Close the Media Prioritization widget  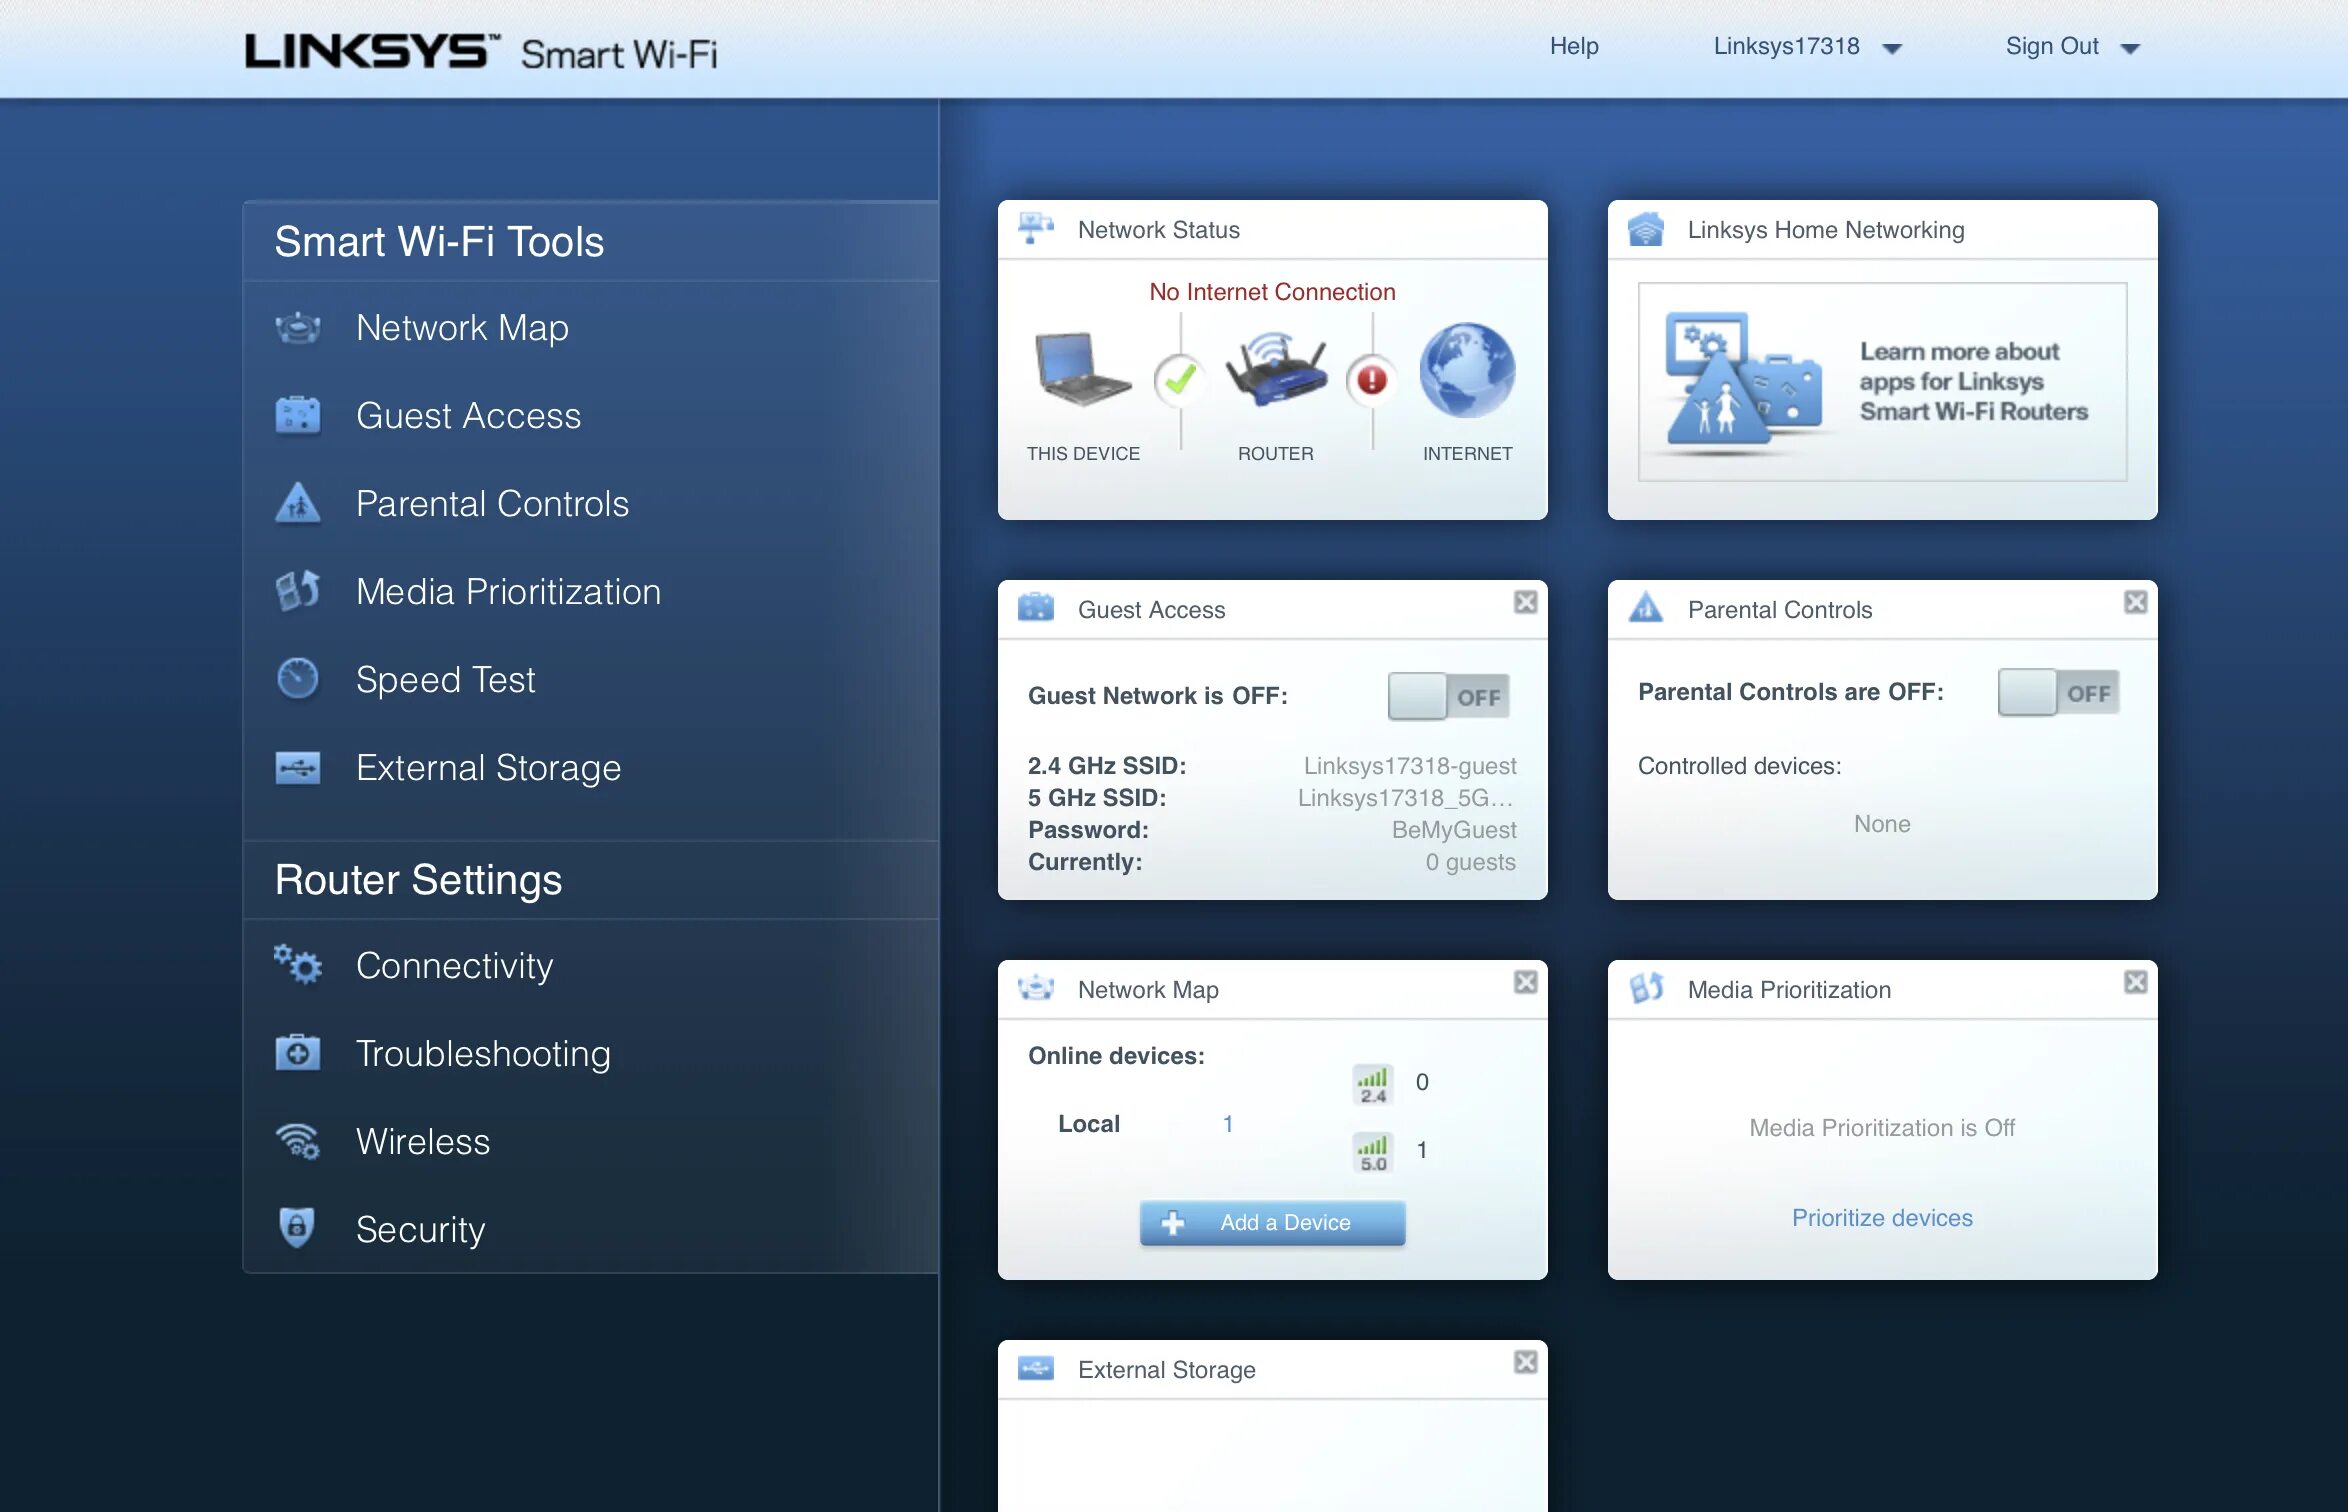(2135, 982)
